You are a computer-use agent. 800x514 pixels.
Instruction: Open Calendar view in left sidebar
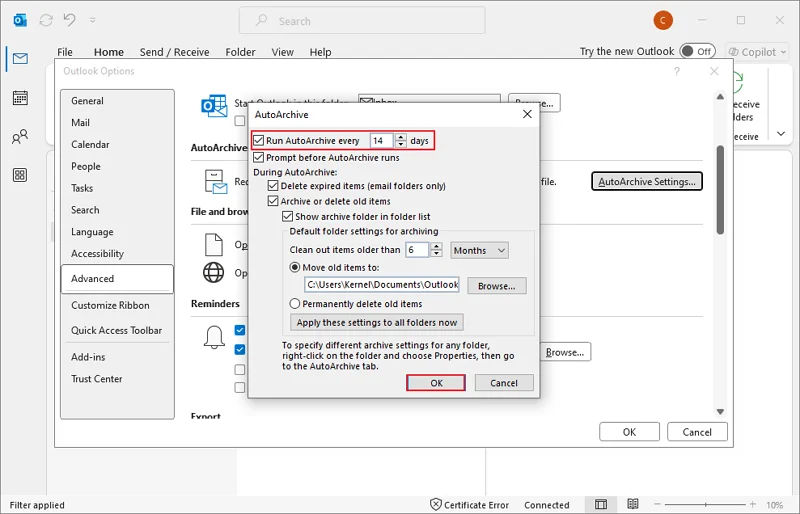pyautogui.click(x=20, y=97)
